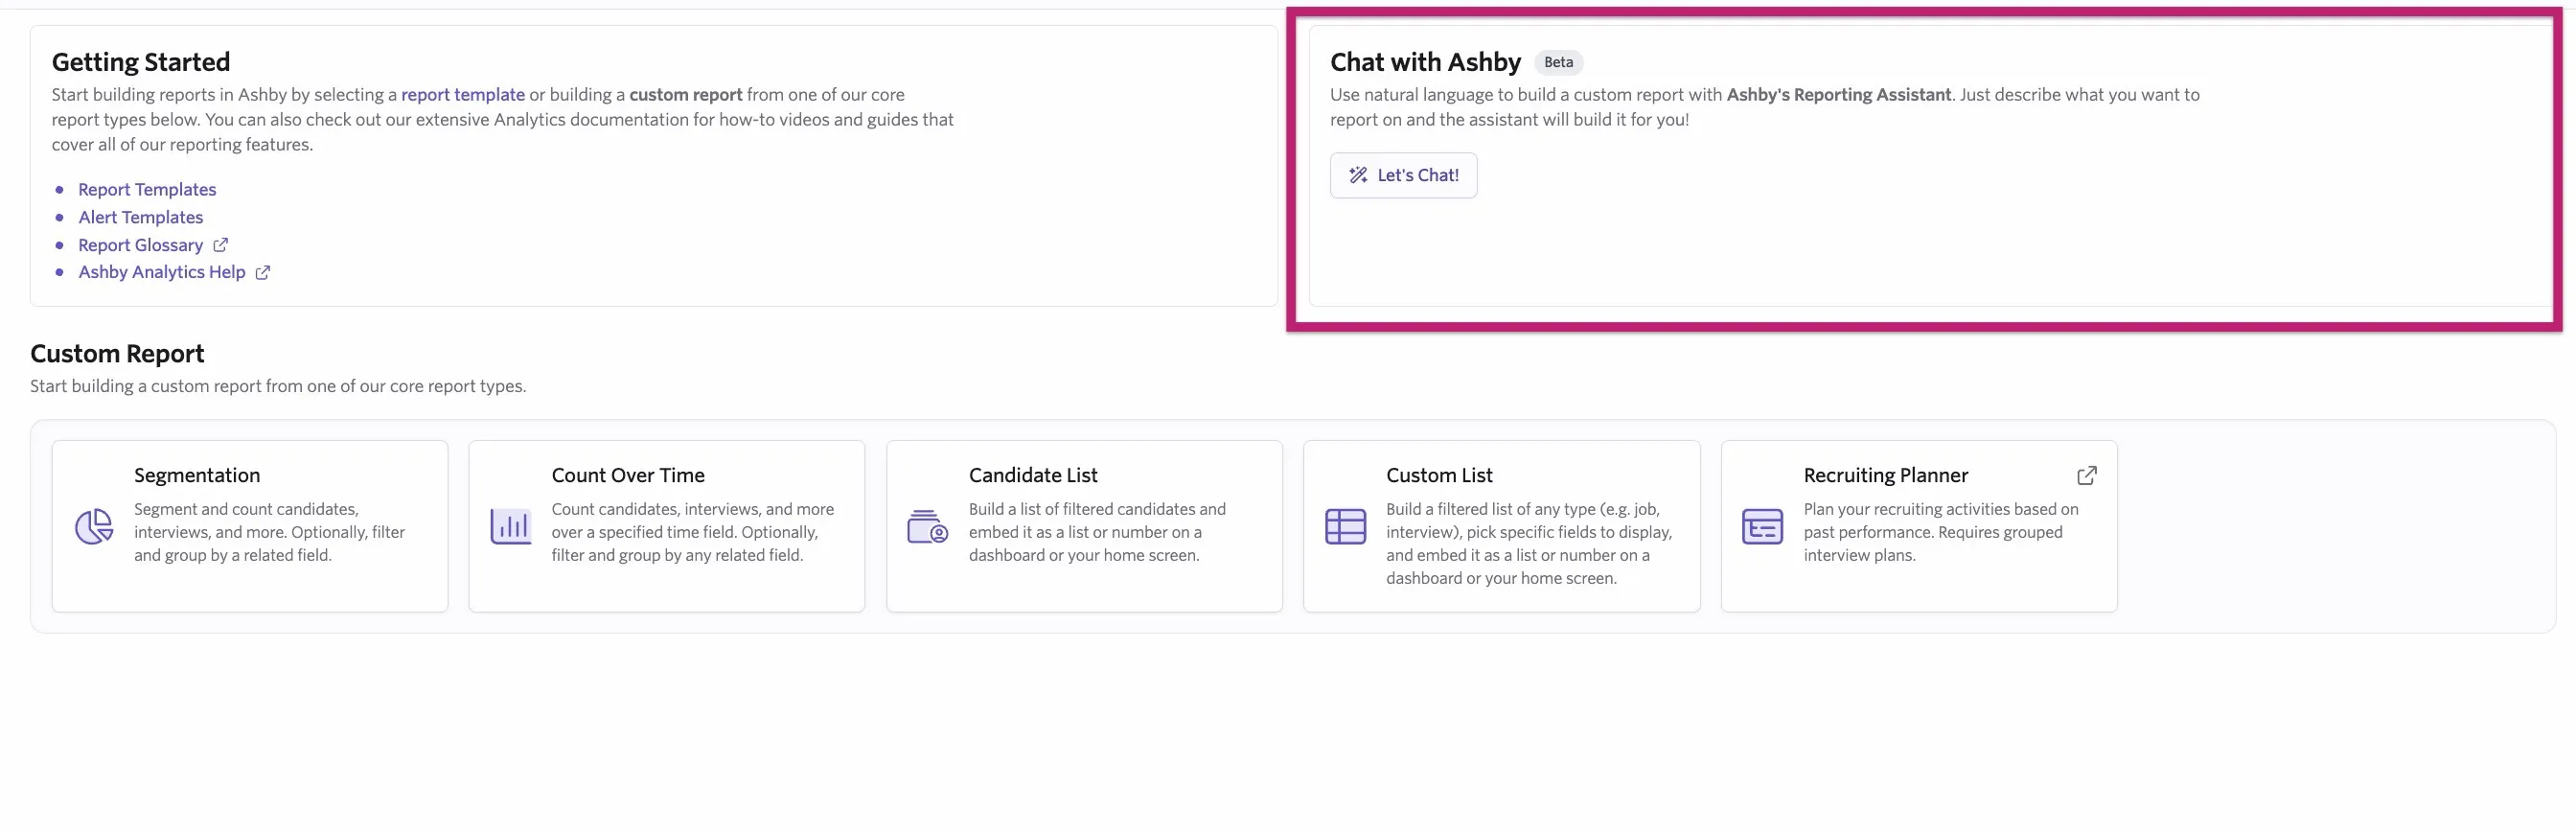Screen dimensions: 2576x834
Task: Click the Candidate List card icon
Action: [x=927, y=526]
